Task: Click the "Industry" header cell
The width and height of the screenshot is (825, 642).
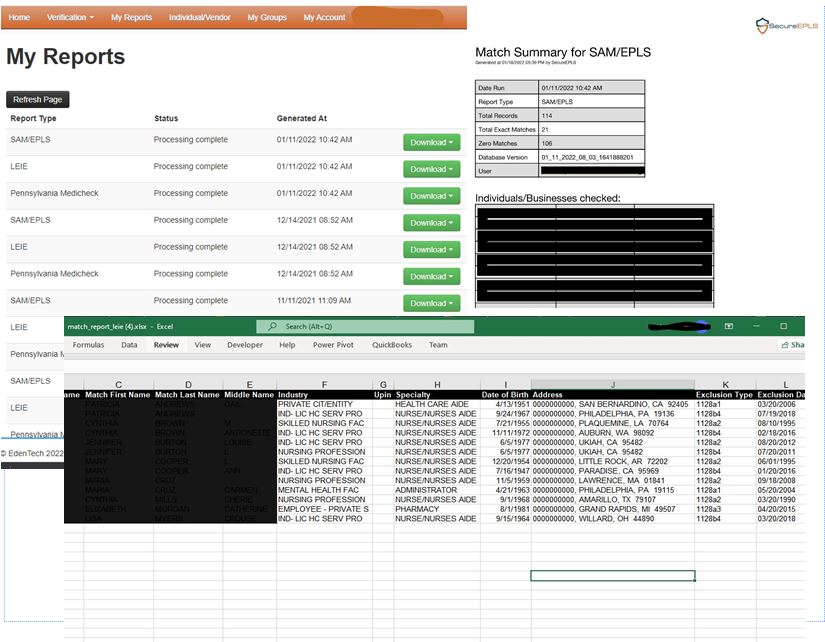Action: tap(324, 395)
